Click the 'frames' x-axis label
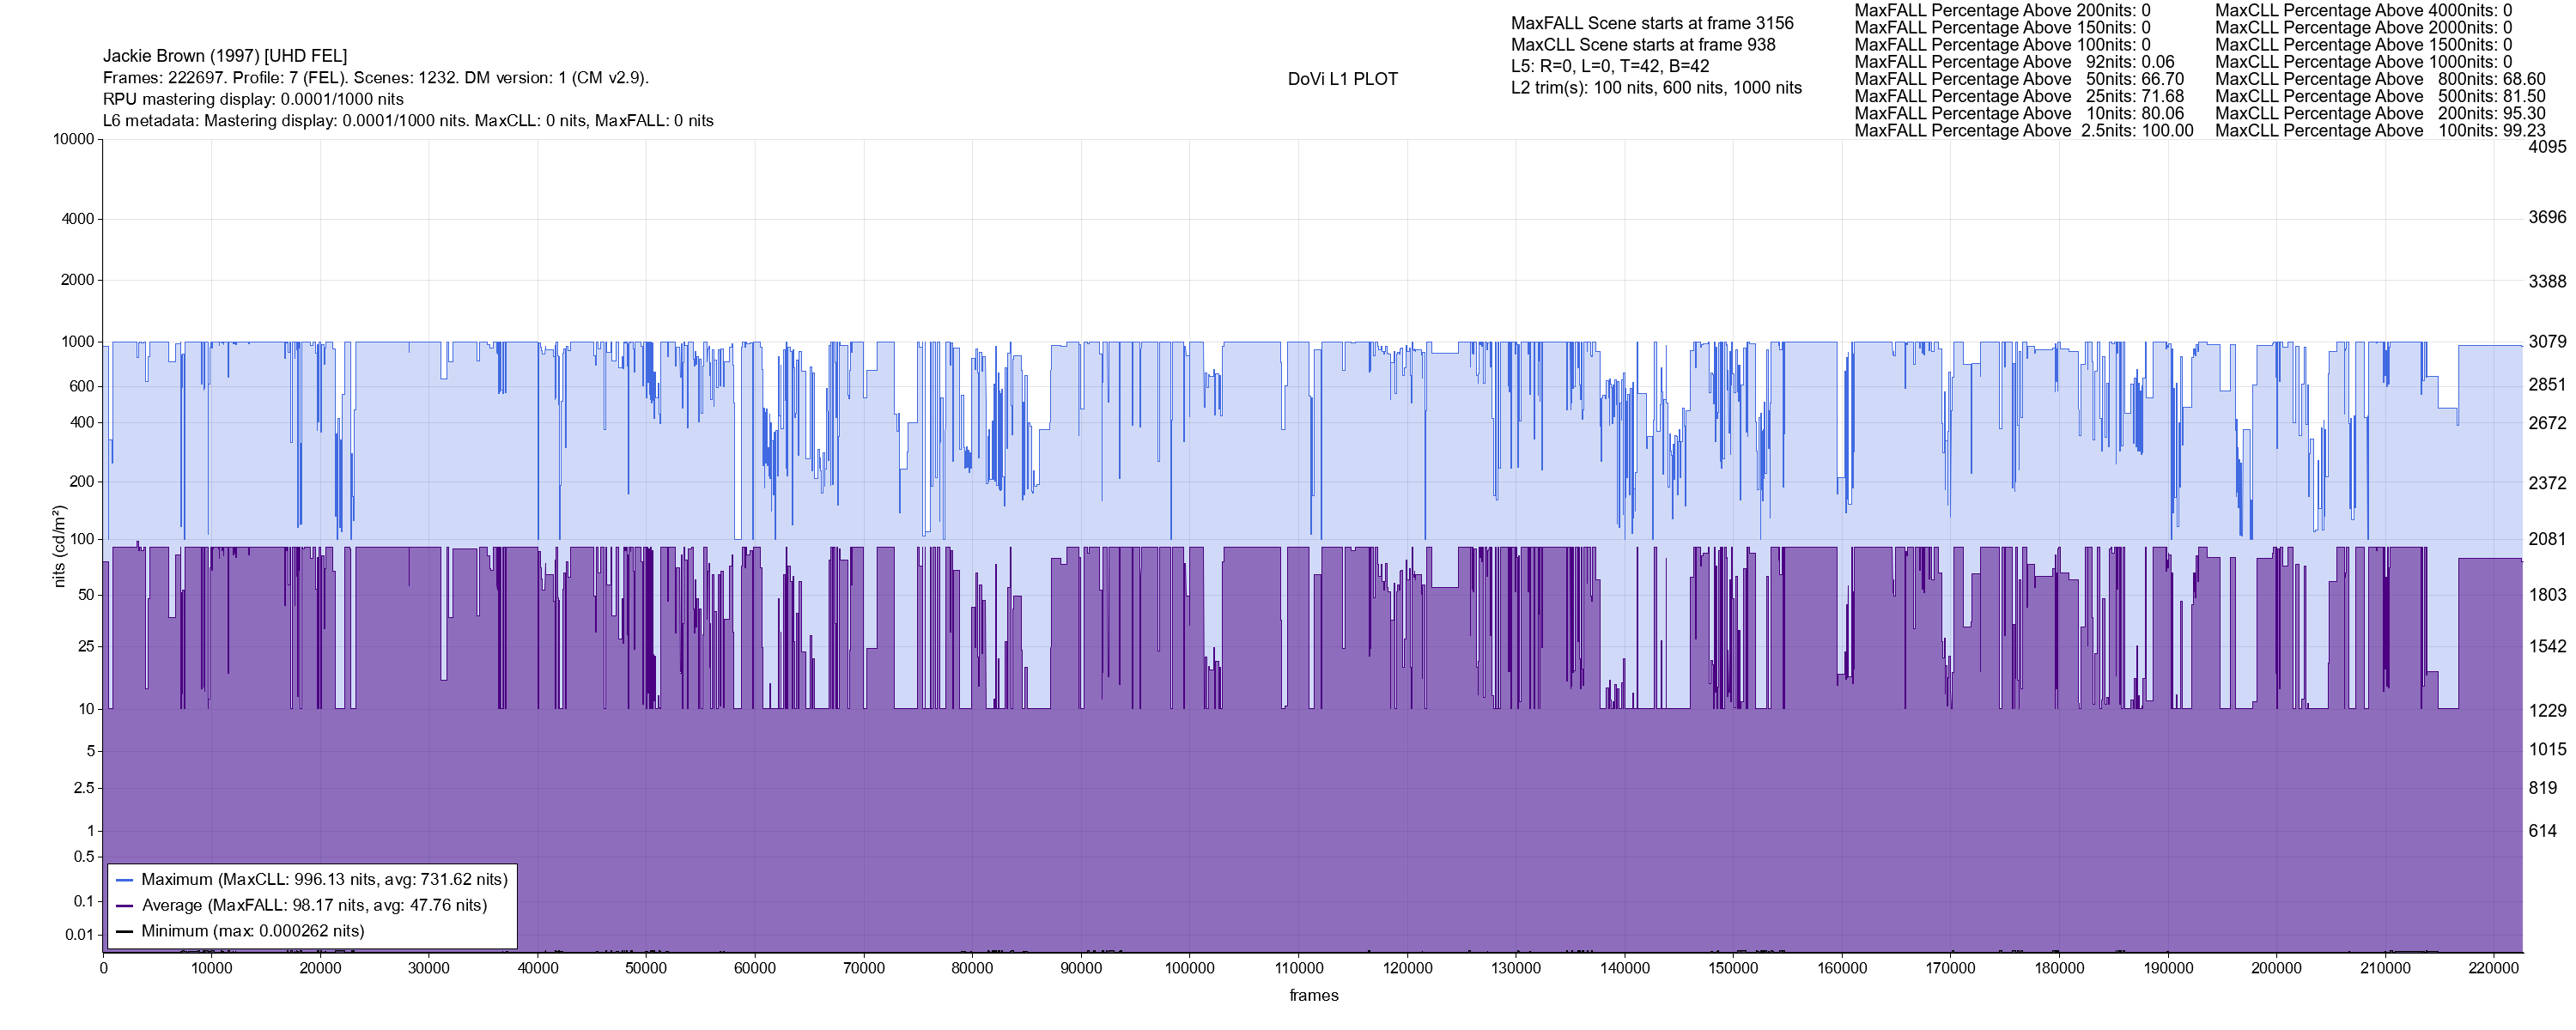This screenshot has height=1030, width=2576. 1313,996
